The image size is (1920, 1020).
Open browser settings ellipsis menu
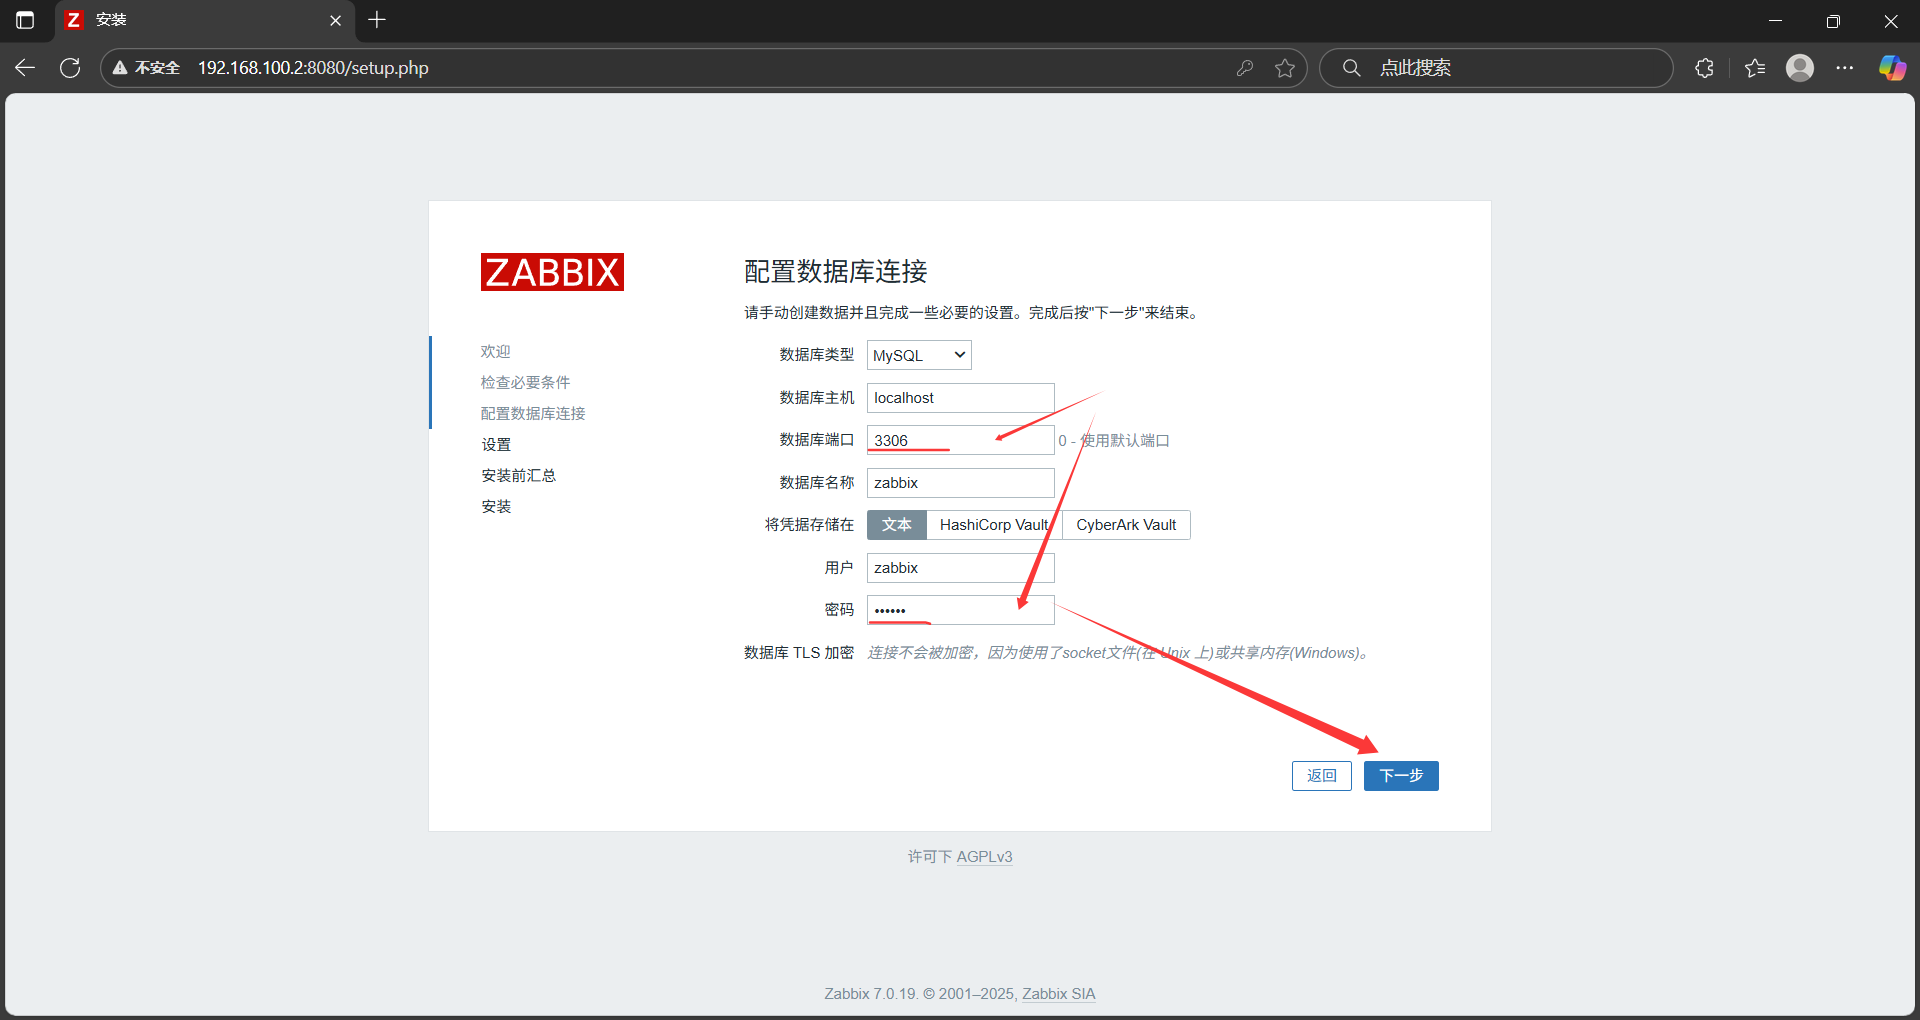pos(1845,68)
